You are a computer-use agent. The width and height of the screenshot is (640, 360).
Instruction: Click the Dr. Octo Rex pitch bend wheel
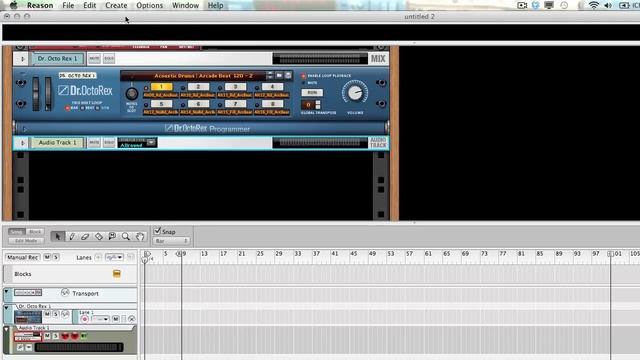(x=36, y=93)
